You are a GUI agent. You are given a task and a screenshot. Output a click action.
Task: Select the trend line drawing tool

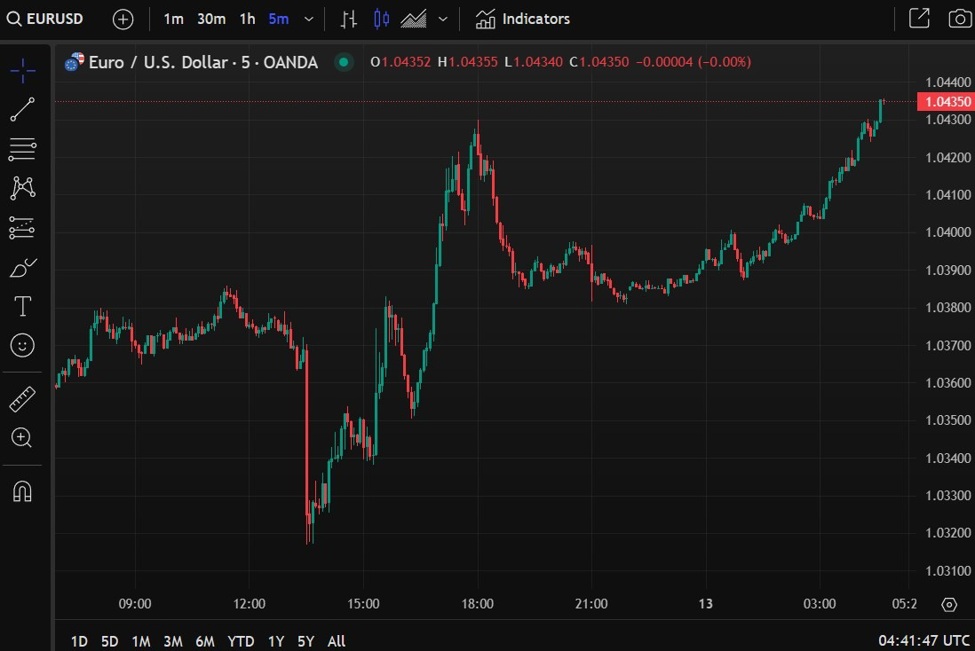[22, 110]
